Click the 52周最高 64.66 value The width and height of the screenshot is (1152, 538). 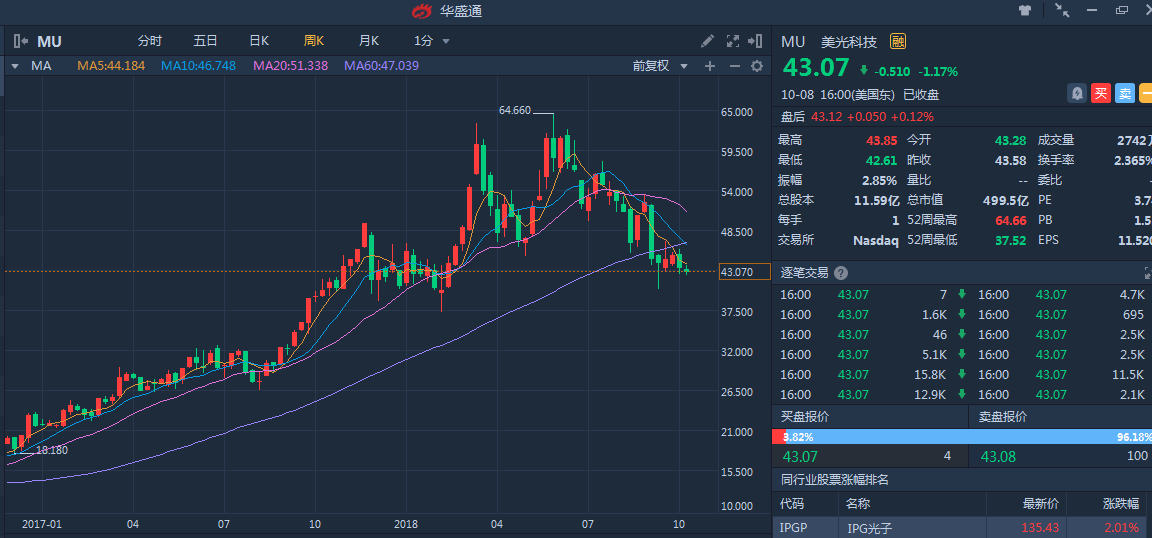point(1010,220)
